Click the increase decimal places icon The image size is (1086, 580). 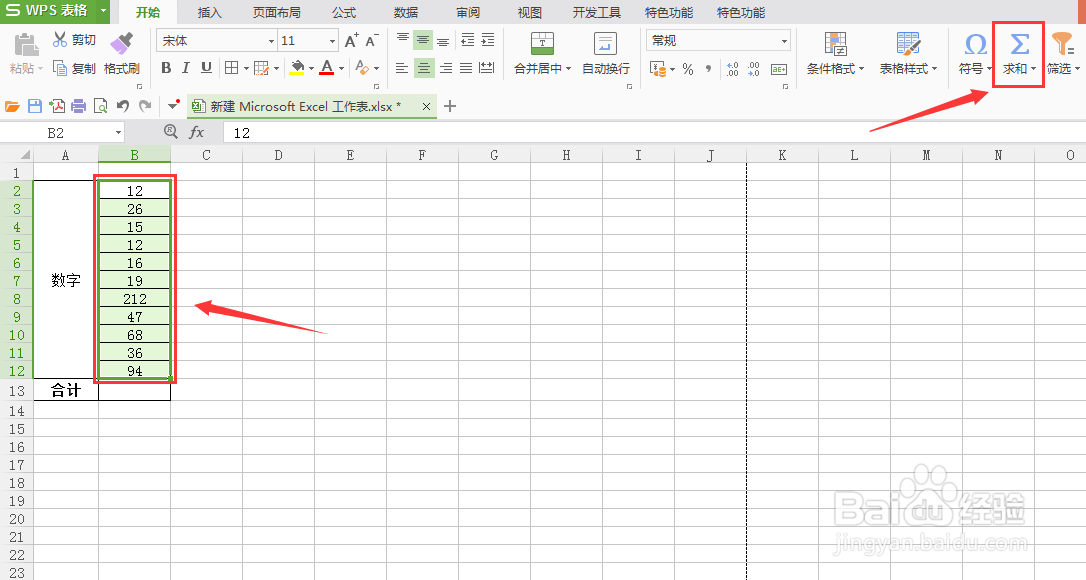pyautogui.click(x=733, y=69)
